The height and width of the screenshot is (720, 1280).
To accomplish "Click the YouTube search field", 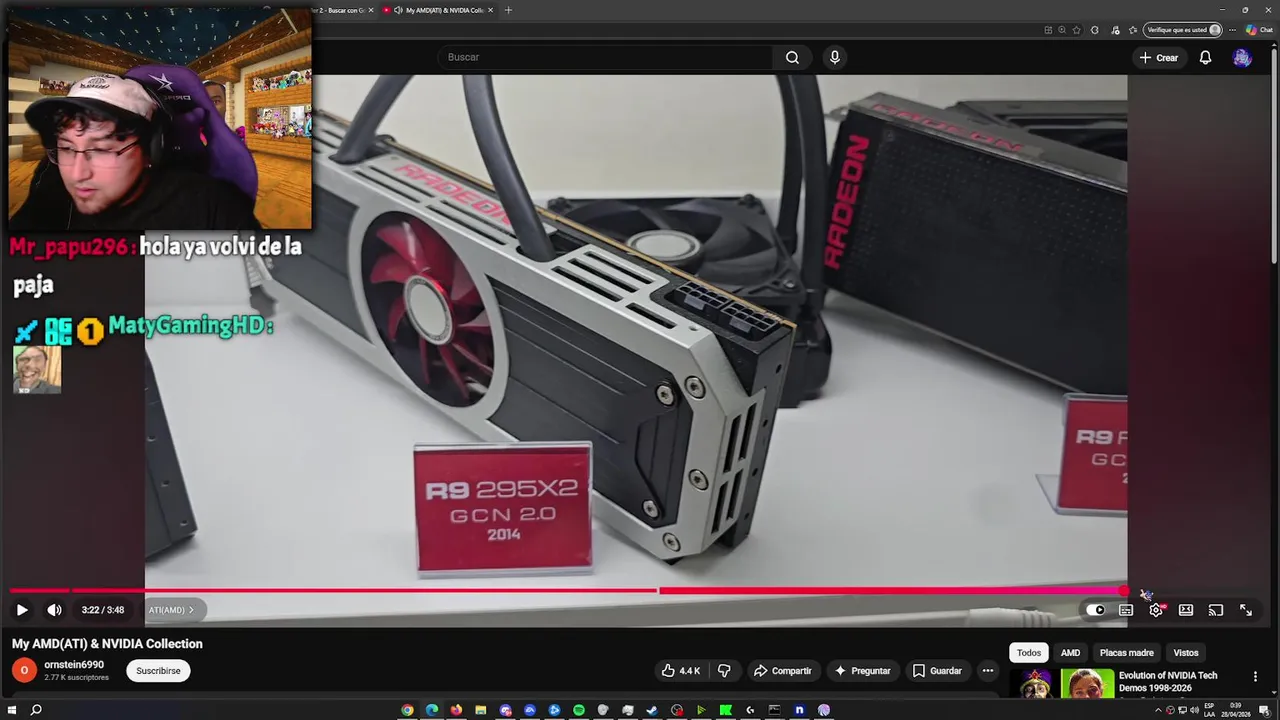I will pyautogui.click(x=605, y=57).
